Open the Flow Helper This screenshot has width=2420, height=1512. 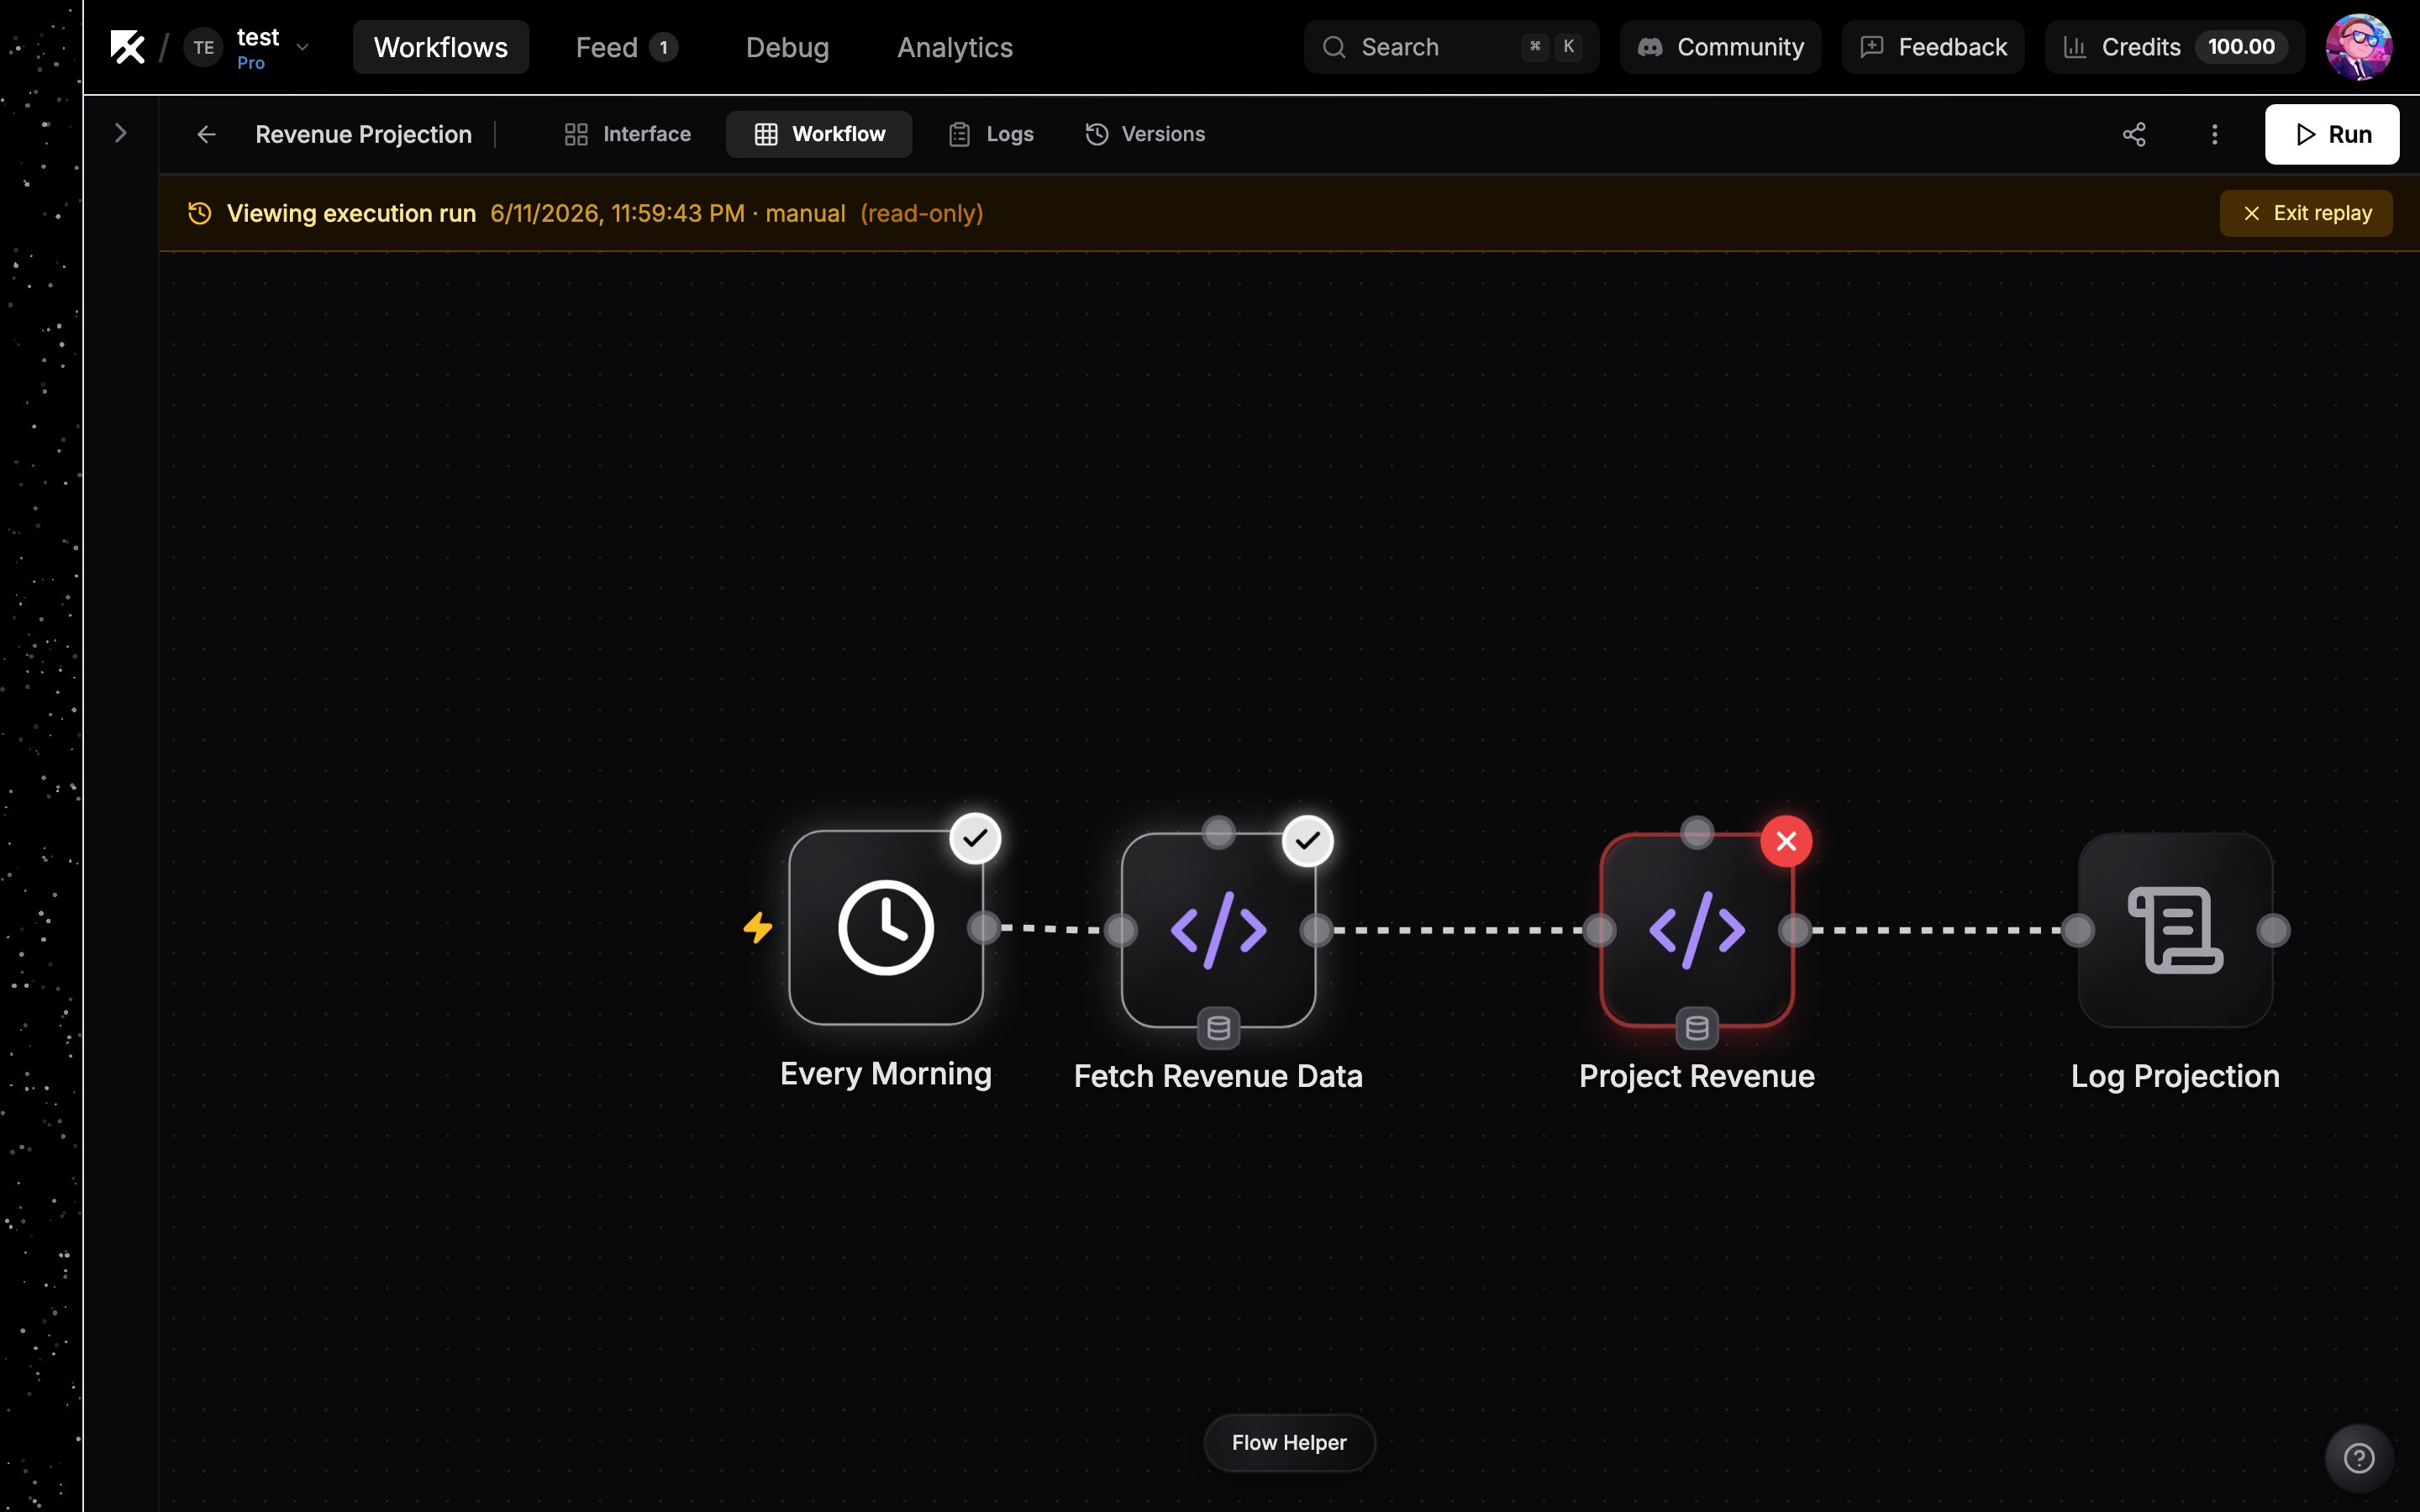coord(1289,1442)
